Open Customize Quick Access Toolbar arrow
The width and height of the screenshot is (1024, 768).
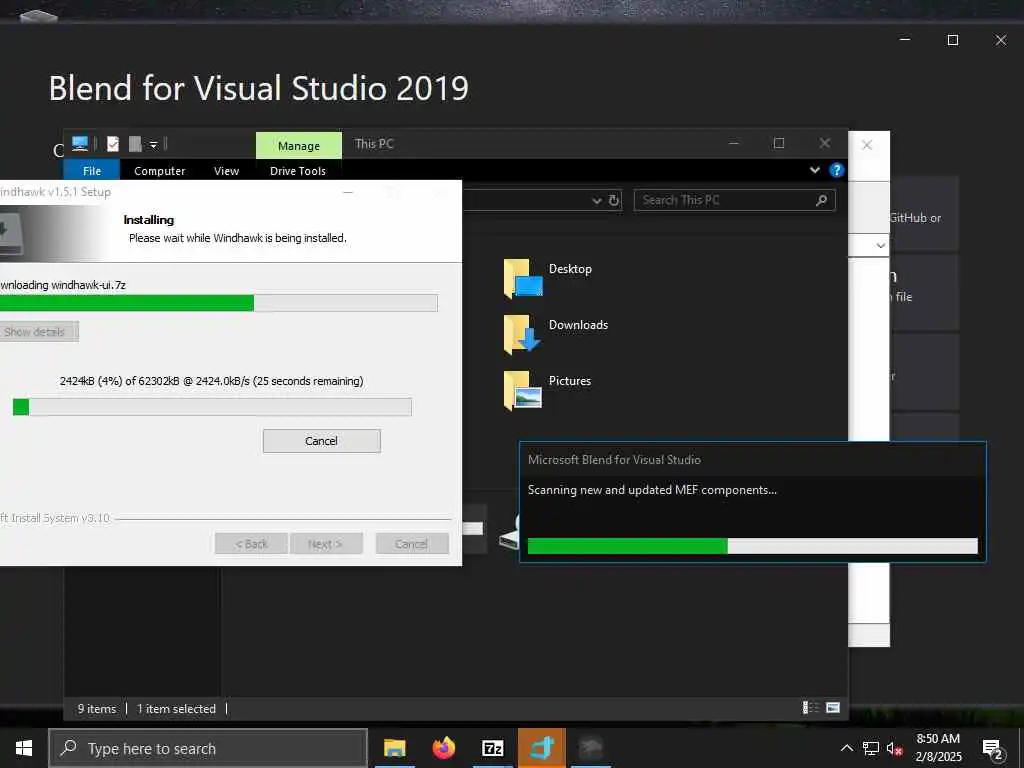(153, 144)
